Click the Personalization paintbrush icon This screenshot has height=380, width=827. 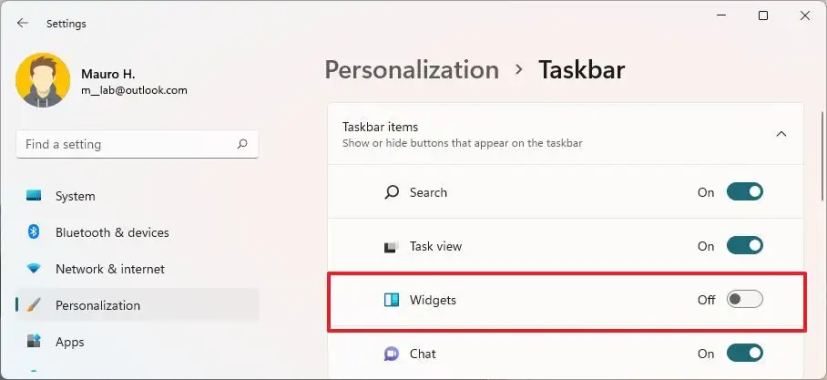34,305
